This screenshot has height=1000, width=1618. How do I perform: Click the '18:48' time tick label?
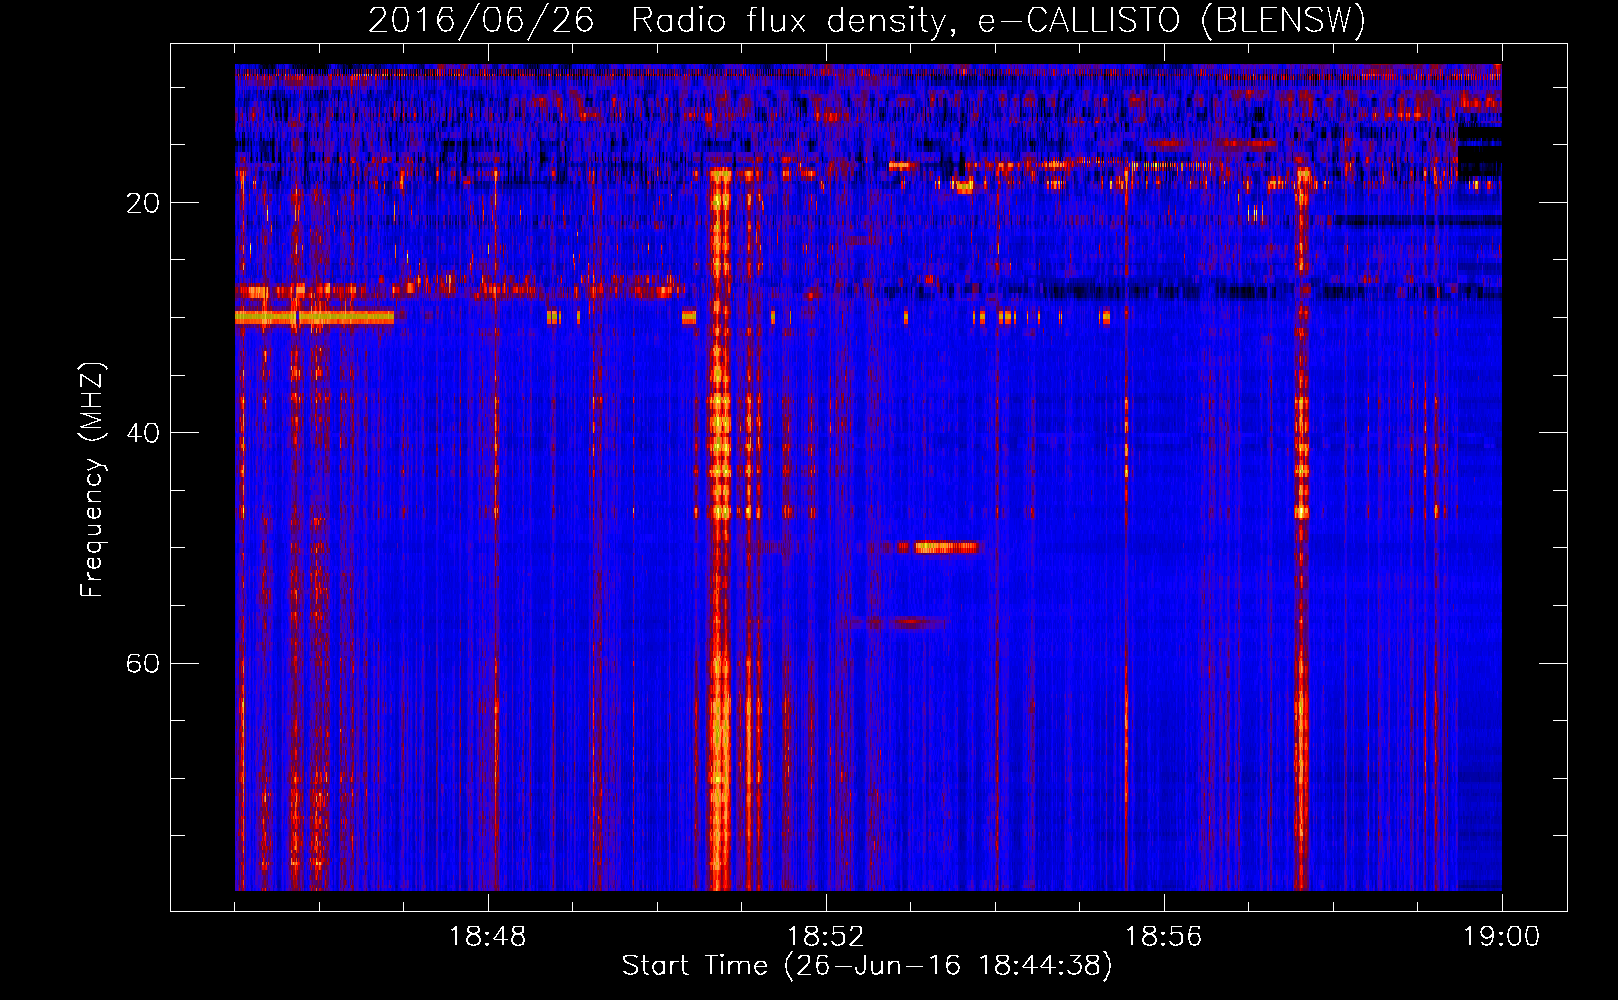click(488, 937)
